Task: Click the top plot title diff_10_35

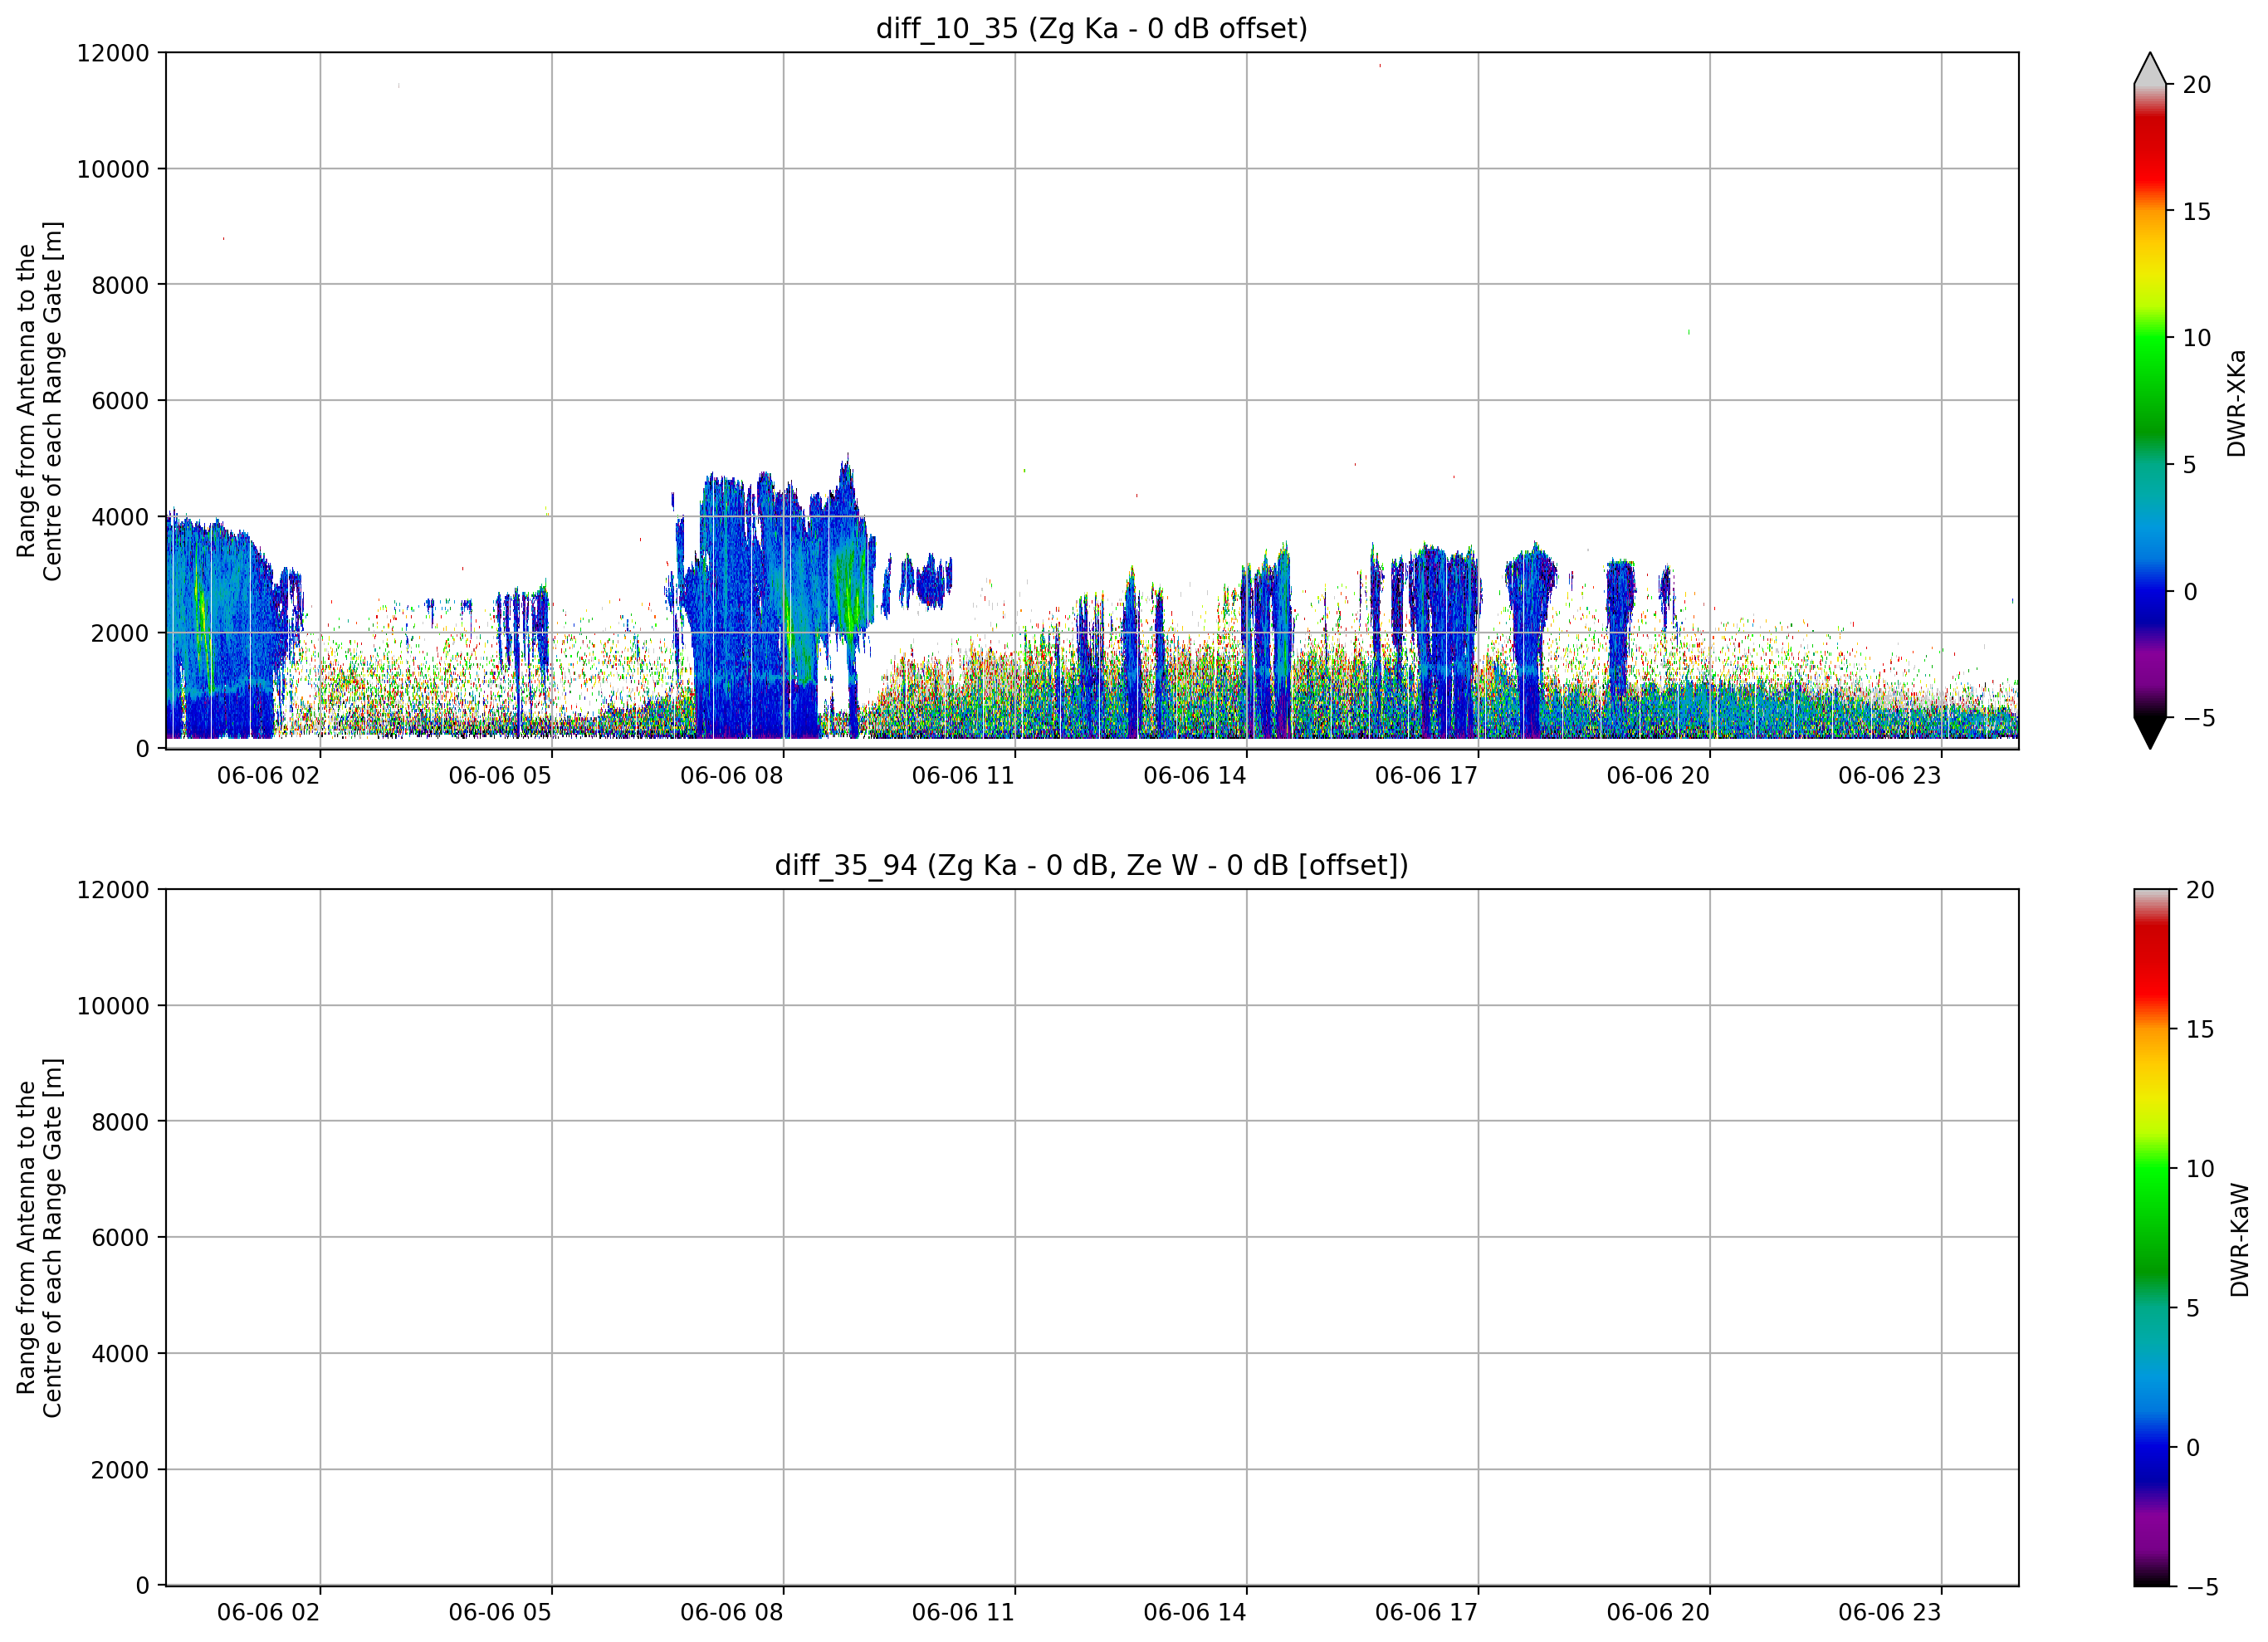Action: tap(1091, 28)
